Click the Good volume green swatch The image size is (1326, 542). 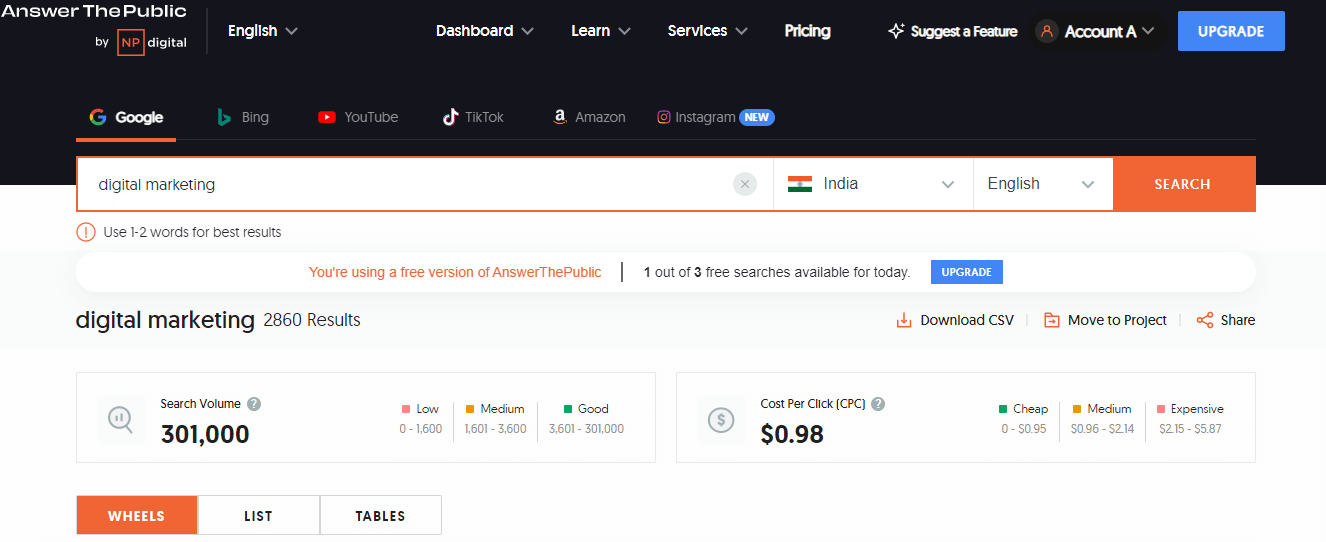click(568, 409)
